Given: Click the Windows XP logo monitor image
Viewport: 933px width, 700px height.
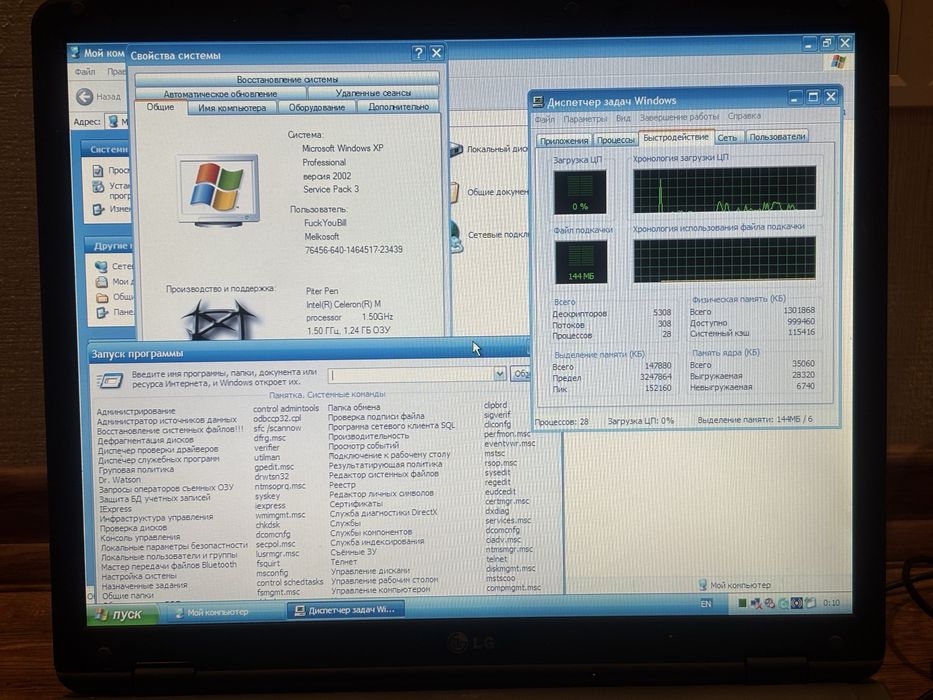Looking at the screenshot, I should pos(218,190).
